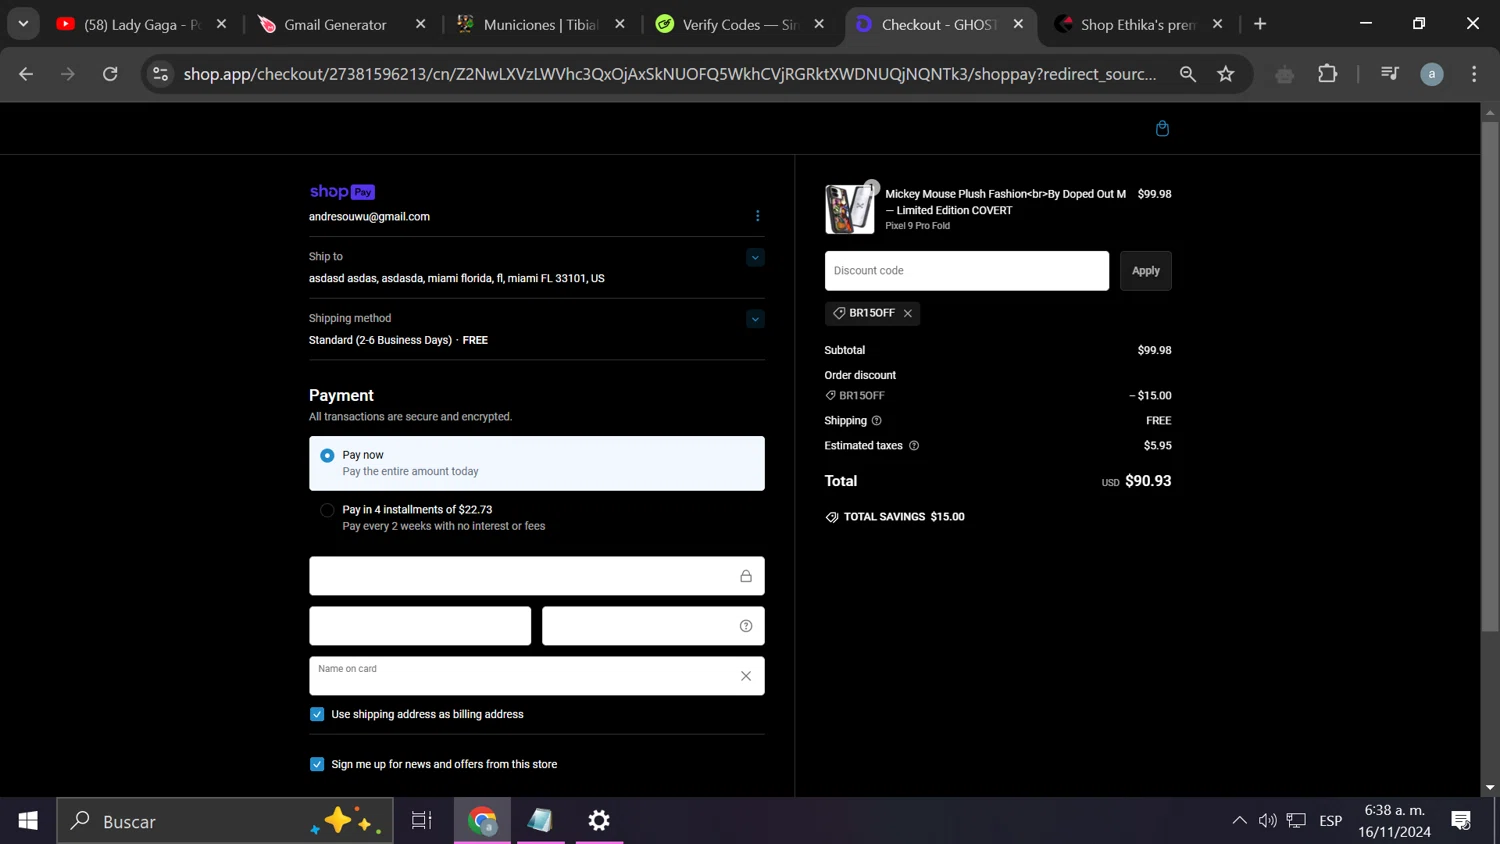
Task: Open a new browser tab
Action: [1260, 24]
